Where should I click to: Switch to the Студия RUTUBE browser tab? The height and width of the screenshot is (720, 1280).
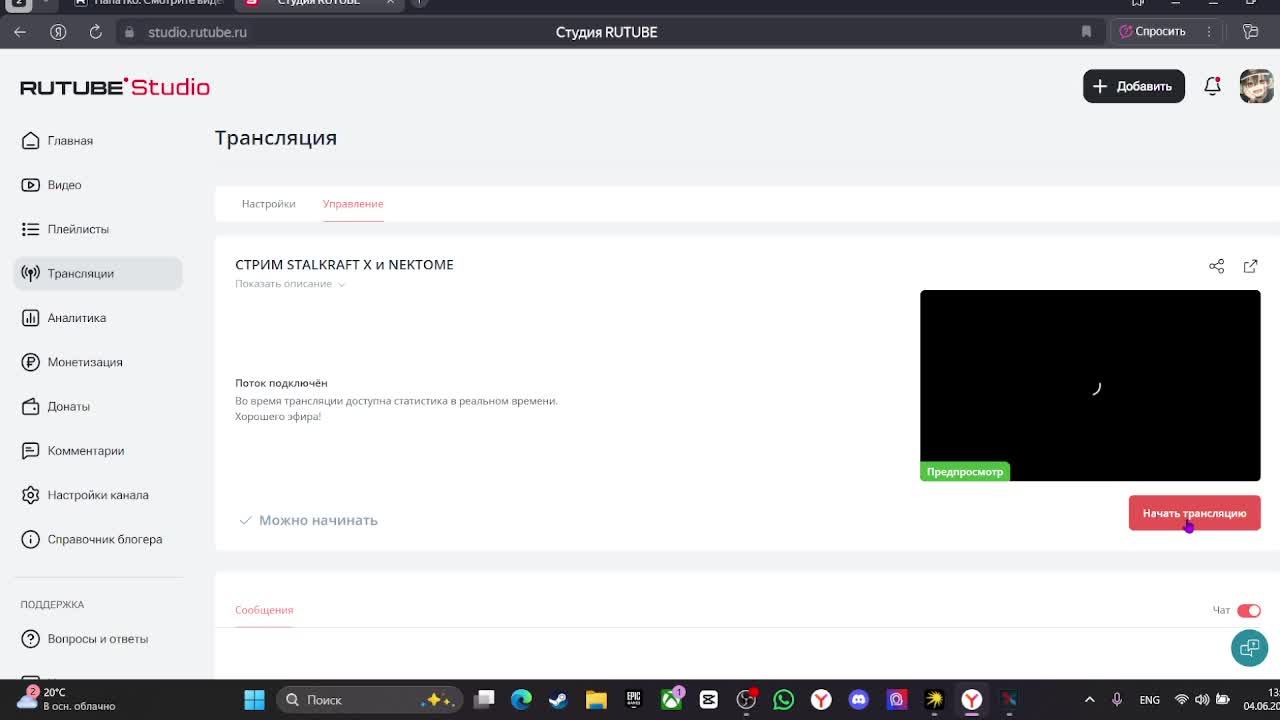click(318, 3)
